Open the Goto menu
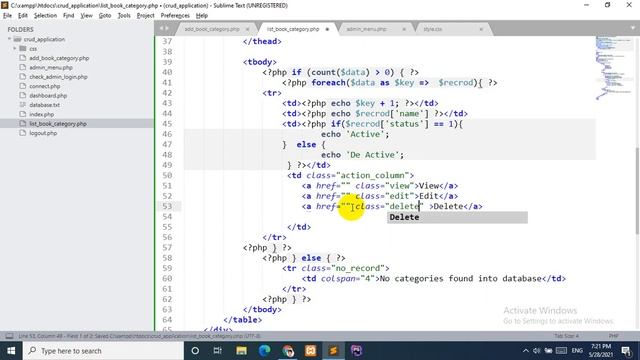This screenshot has width=640, height=360. (105, 16)
